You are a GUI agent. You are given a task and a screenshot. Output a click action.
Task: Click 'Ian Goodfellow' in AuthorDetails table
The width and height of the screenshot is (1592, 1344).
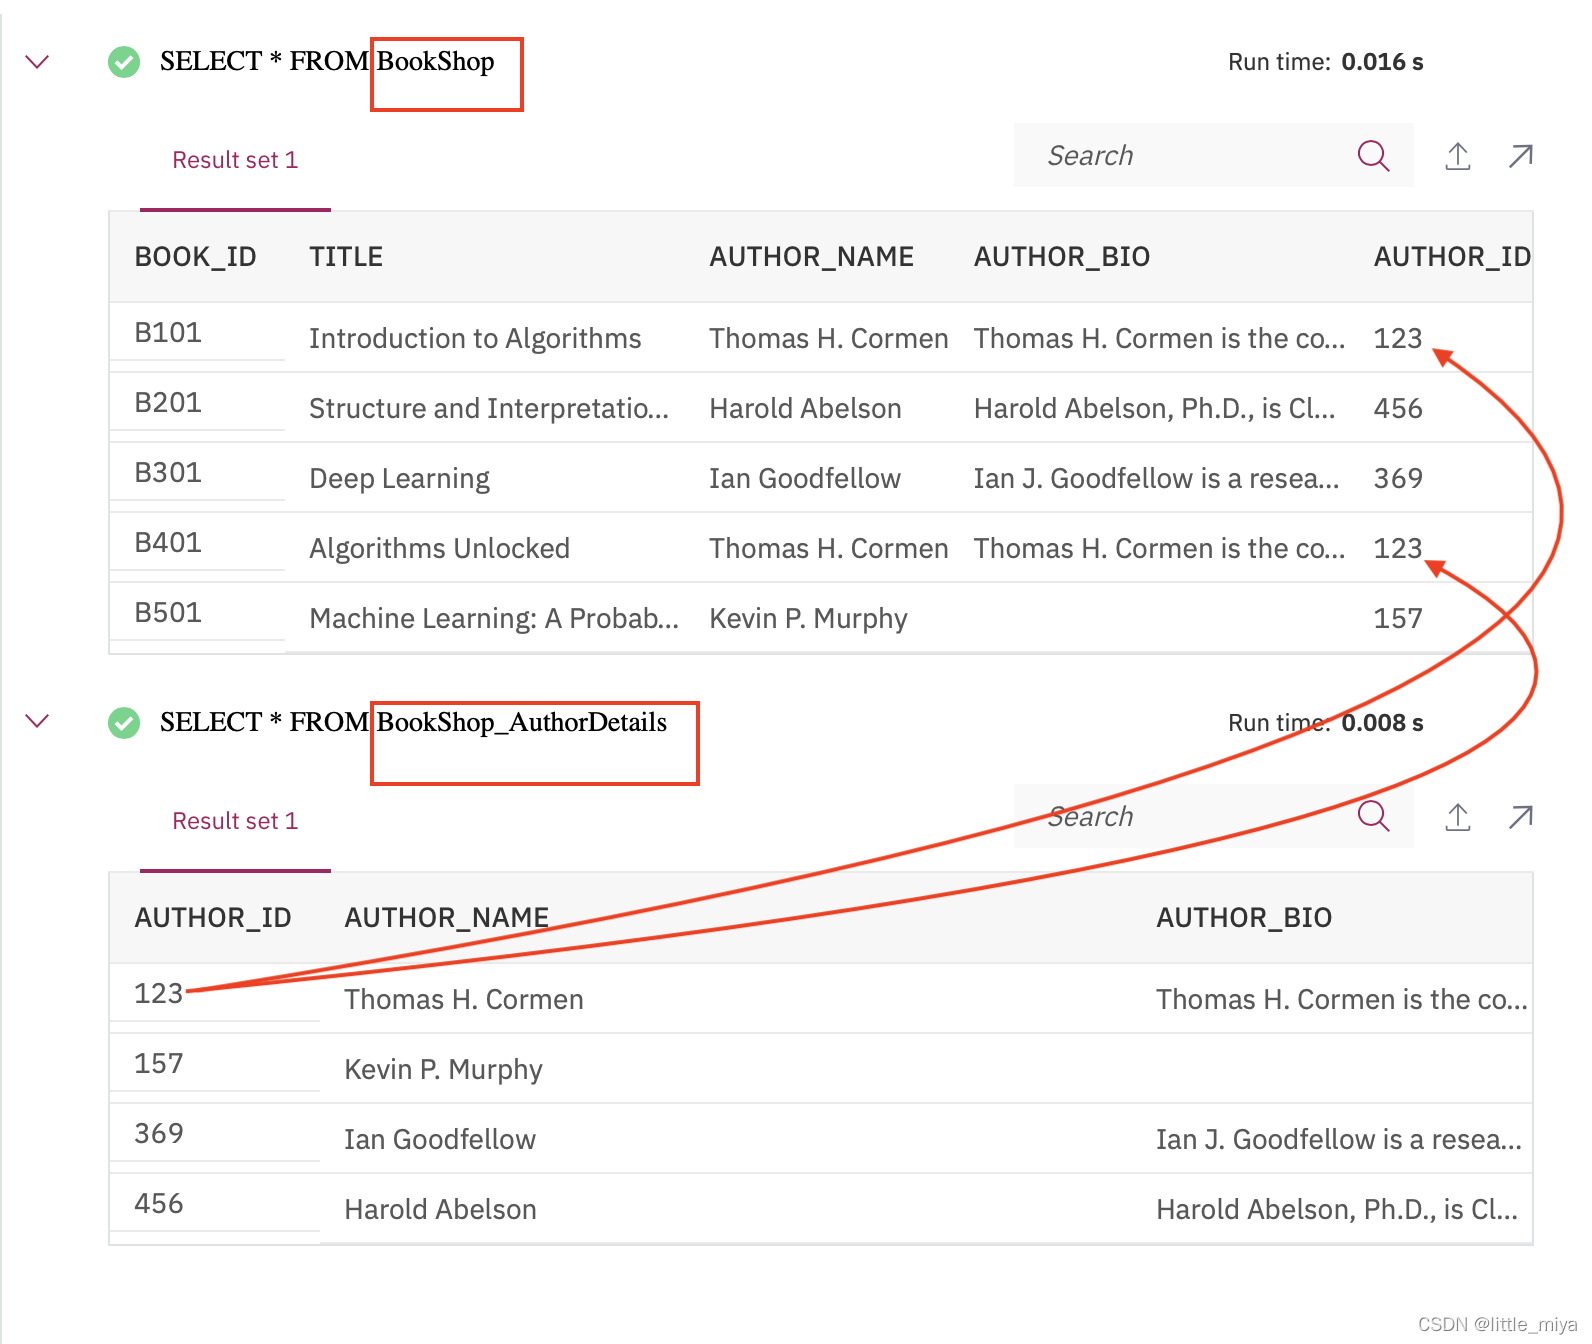tap(440, 1140)
